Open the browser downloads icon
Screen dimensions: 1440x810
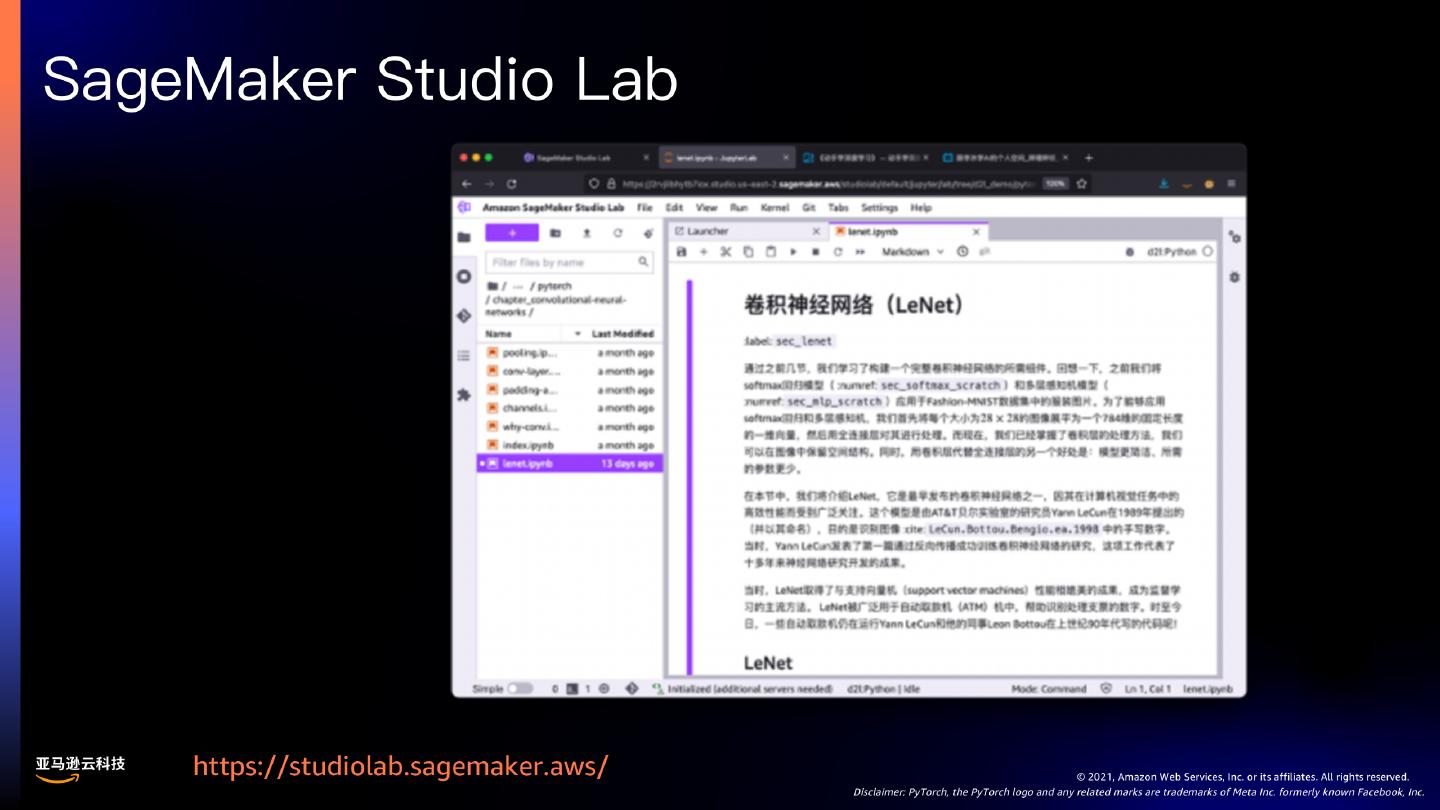click(x=1164, y=184)
